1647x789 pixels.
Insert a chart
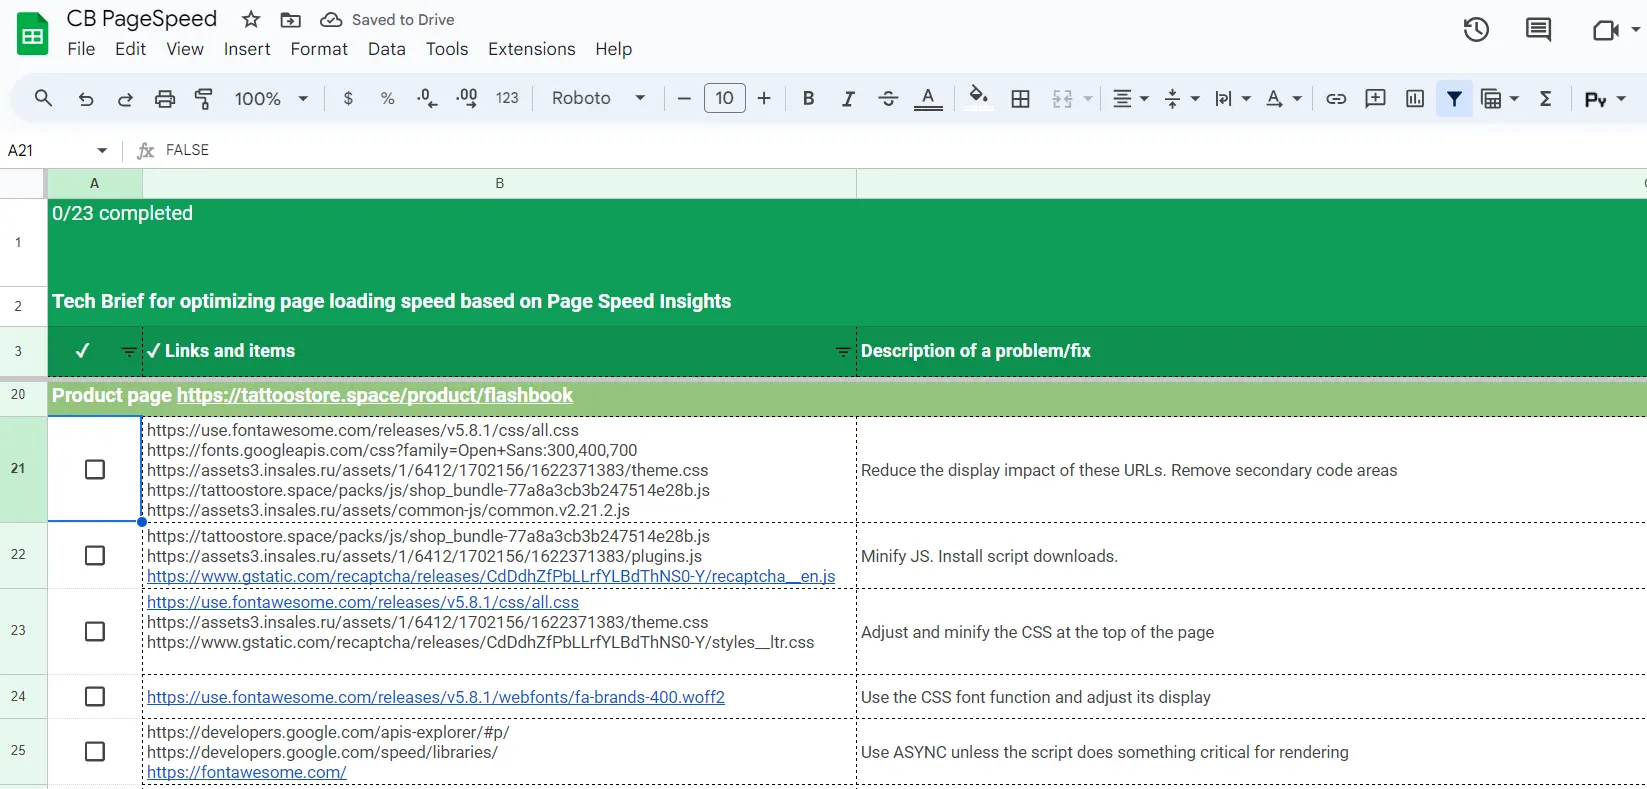click(1415, 98)
